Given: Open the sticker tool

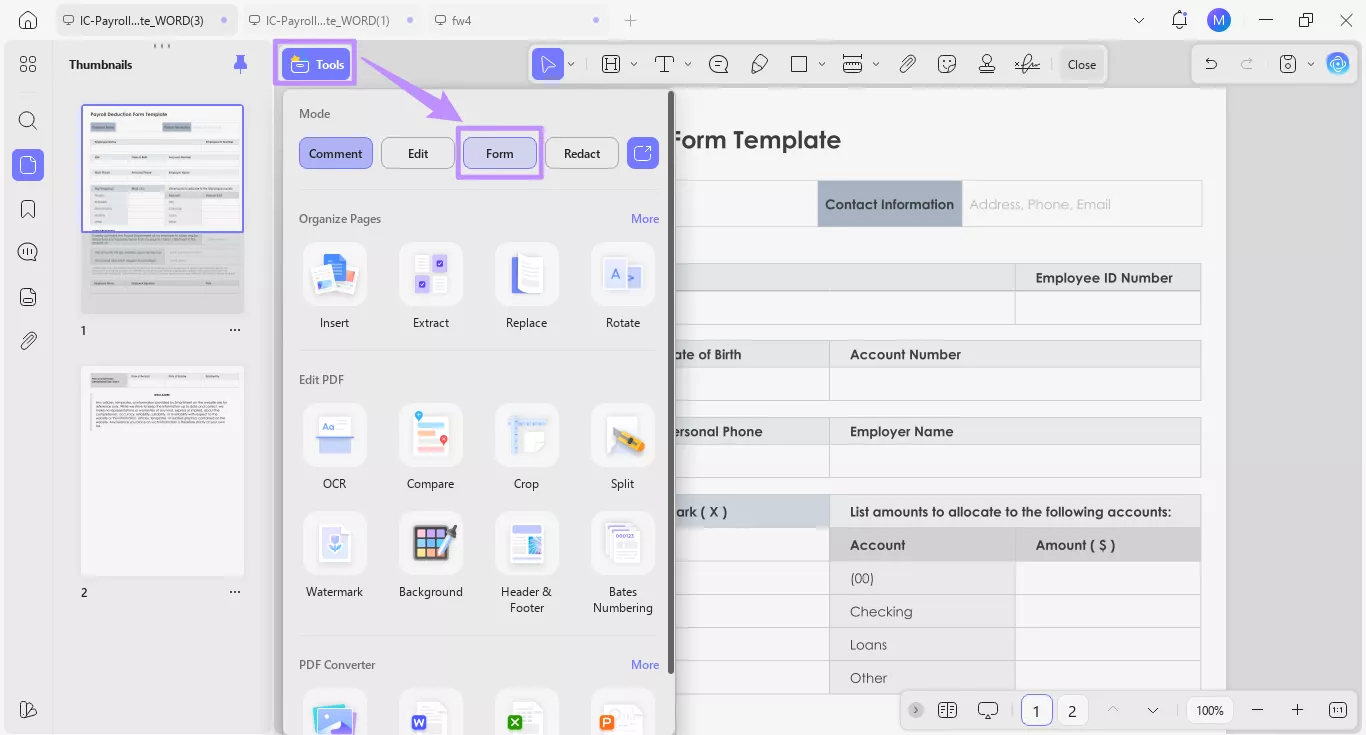Looking at the screenshot, I should pos(946,63).
